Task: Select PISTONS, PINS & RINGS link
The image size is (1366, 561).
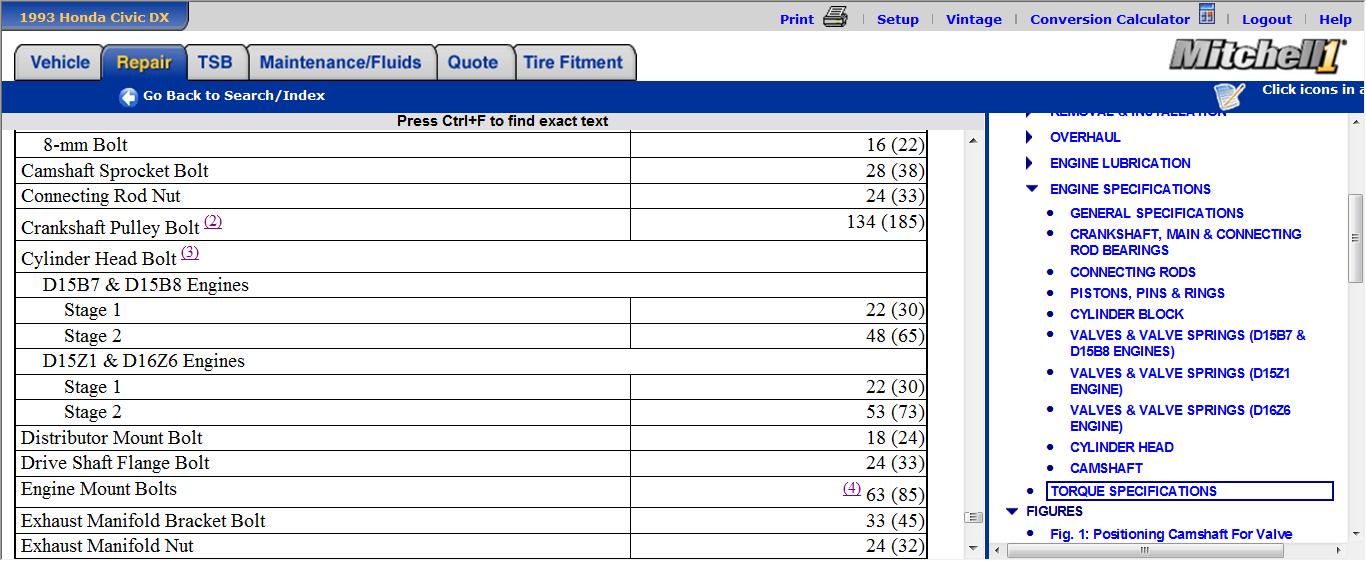Action: coord(1147,293)
